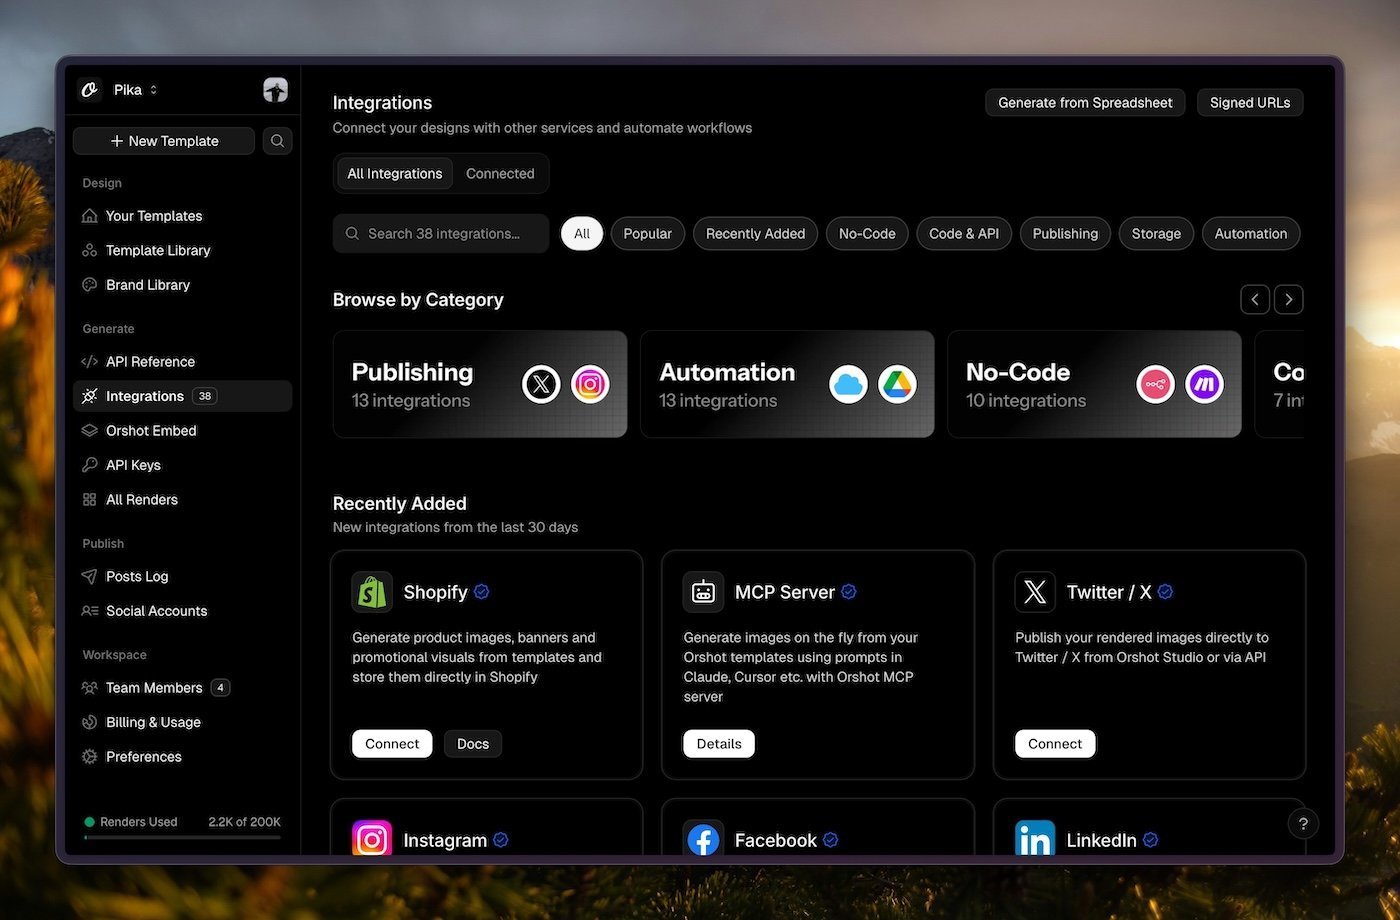Switch to the Connected tab
Image resolution: width=1400 pixels, height=920 pixels.
pyautogui.click(x=500, y=173)
